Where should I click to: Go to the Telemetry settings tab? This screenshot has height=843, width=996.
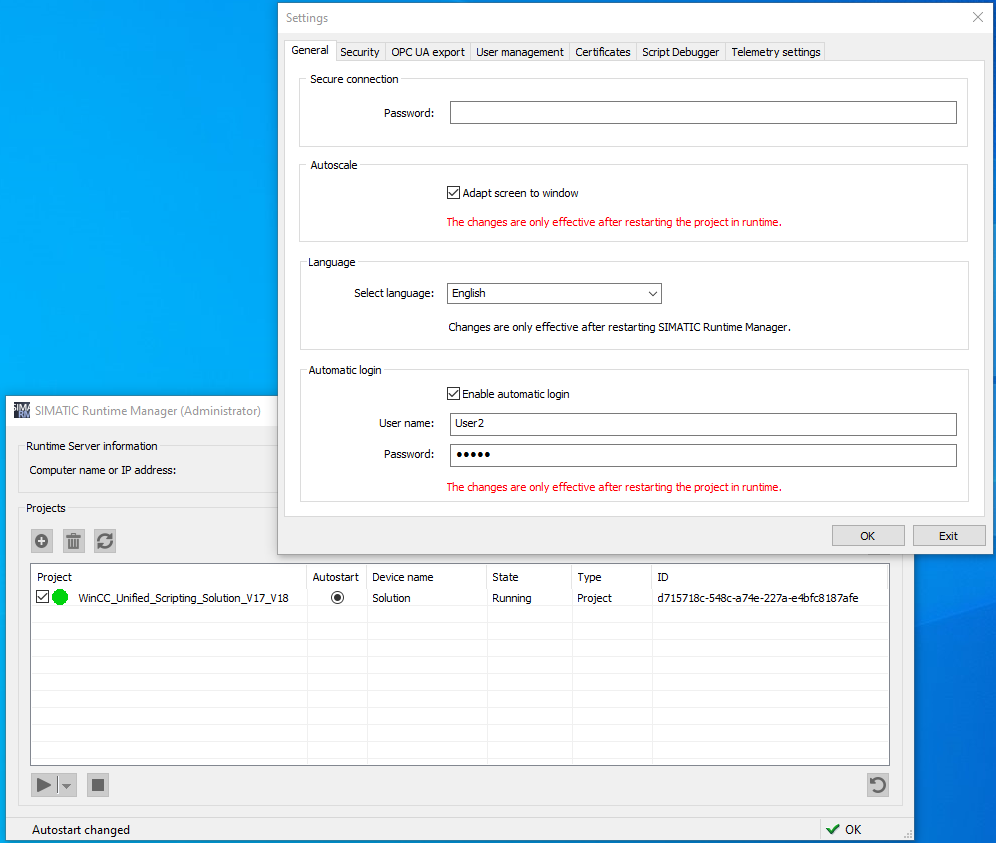pos(775,52)
